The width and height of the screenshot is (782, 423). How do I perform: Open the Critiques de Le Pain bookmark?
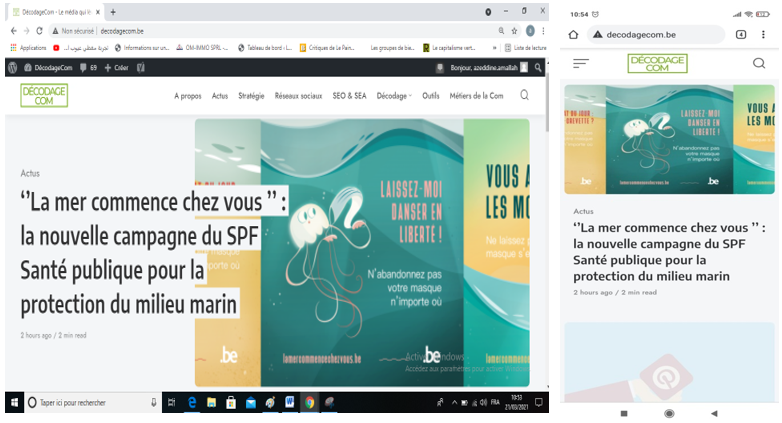[327, 48]
